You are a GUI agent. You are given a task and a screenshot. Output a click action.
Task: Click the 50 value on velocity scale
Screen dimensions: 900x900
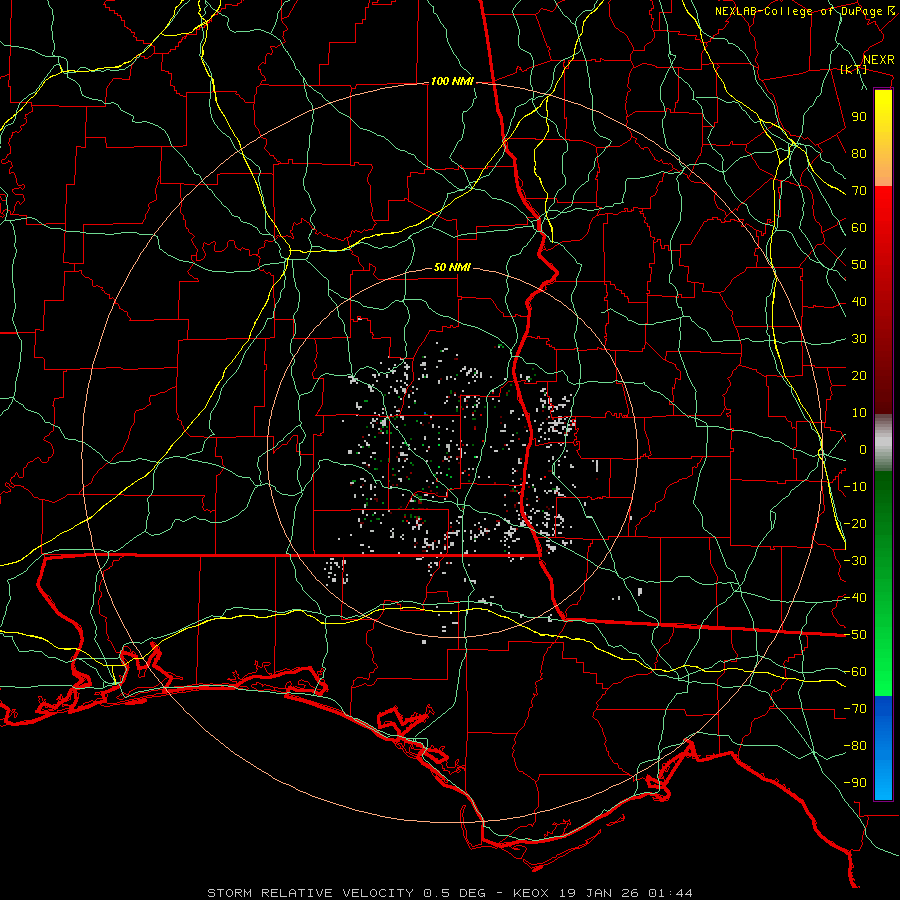859,265
